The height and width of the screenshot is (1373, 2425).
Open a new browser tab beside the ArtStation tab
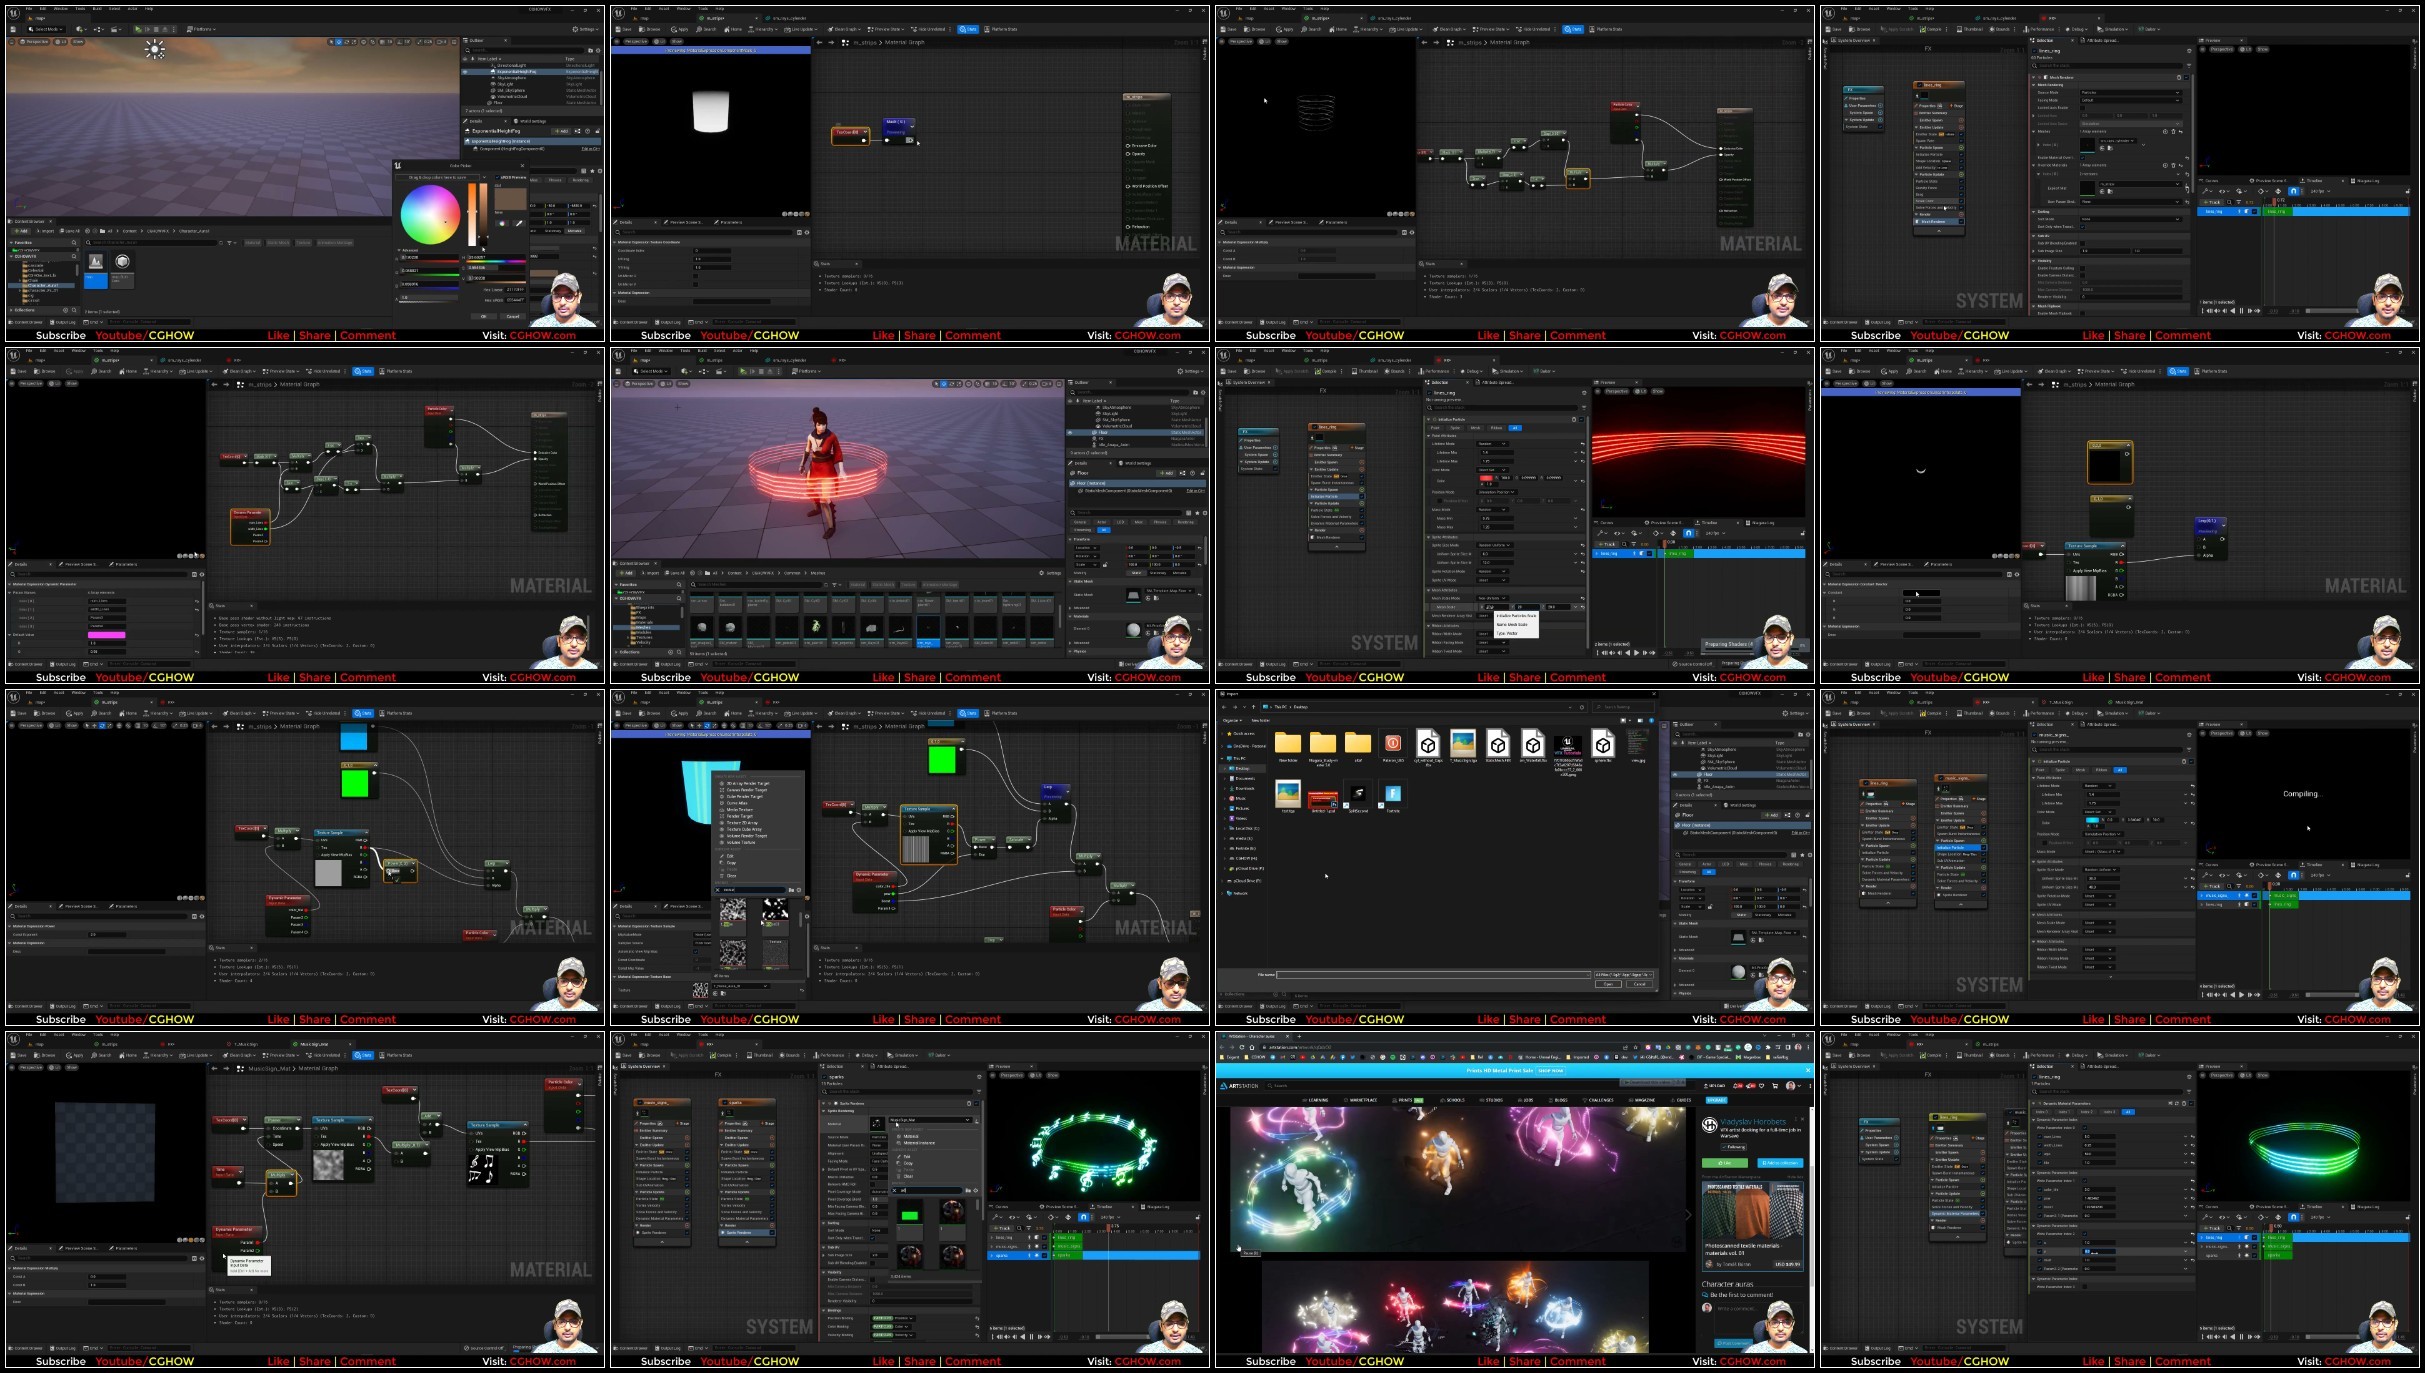(x=1299, y=1036)
